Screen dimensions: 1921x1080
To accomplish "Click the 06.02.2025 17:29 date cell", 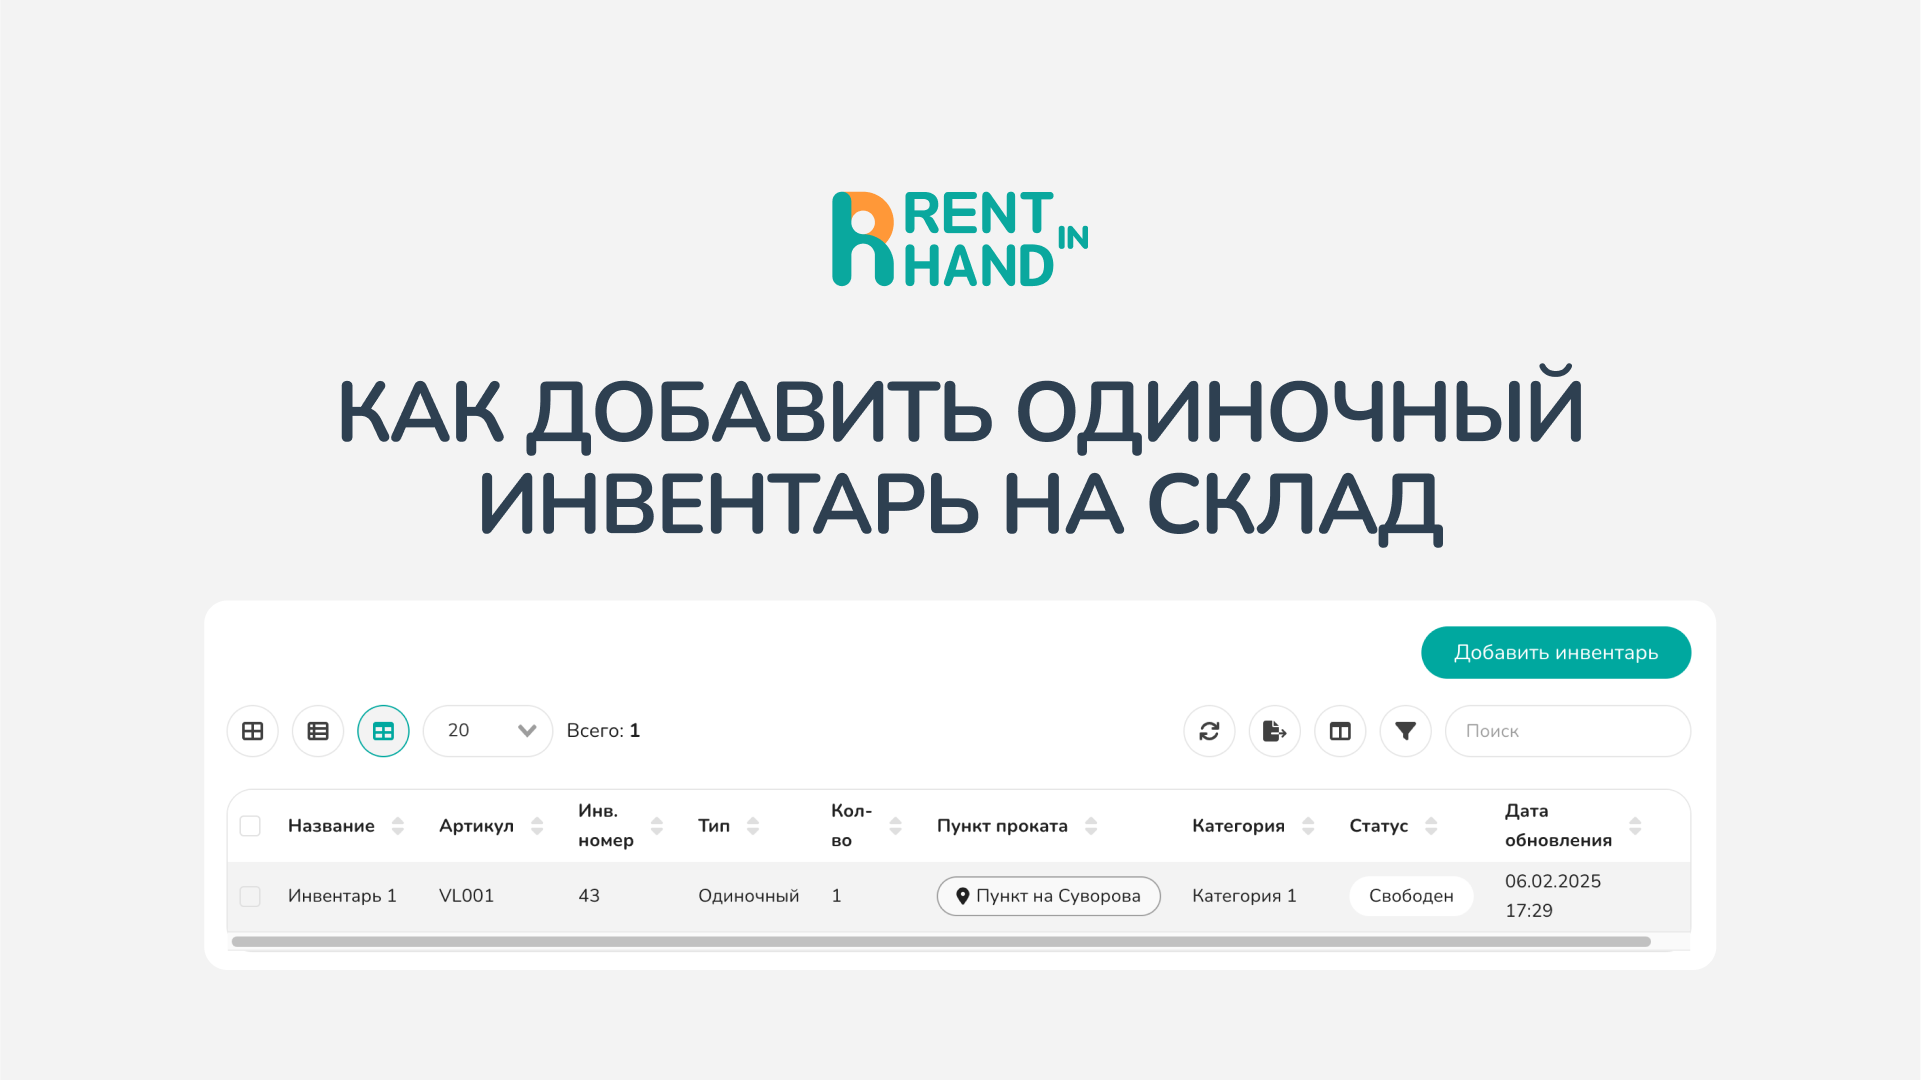I will (1553, 896).
